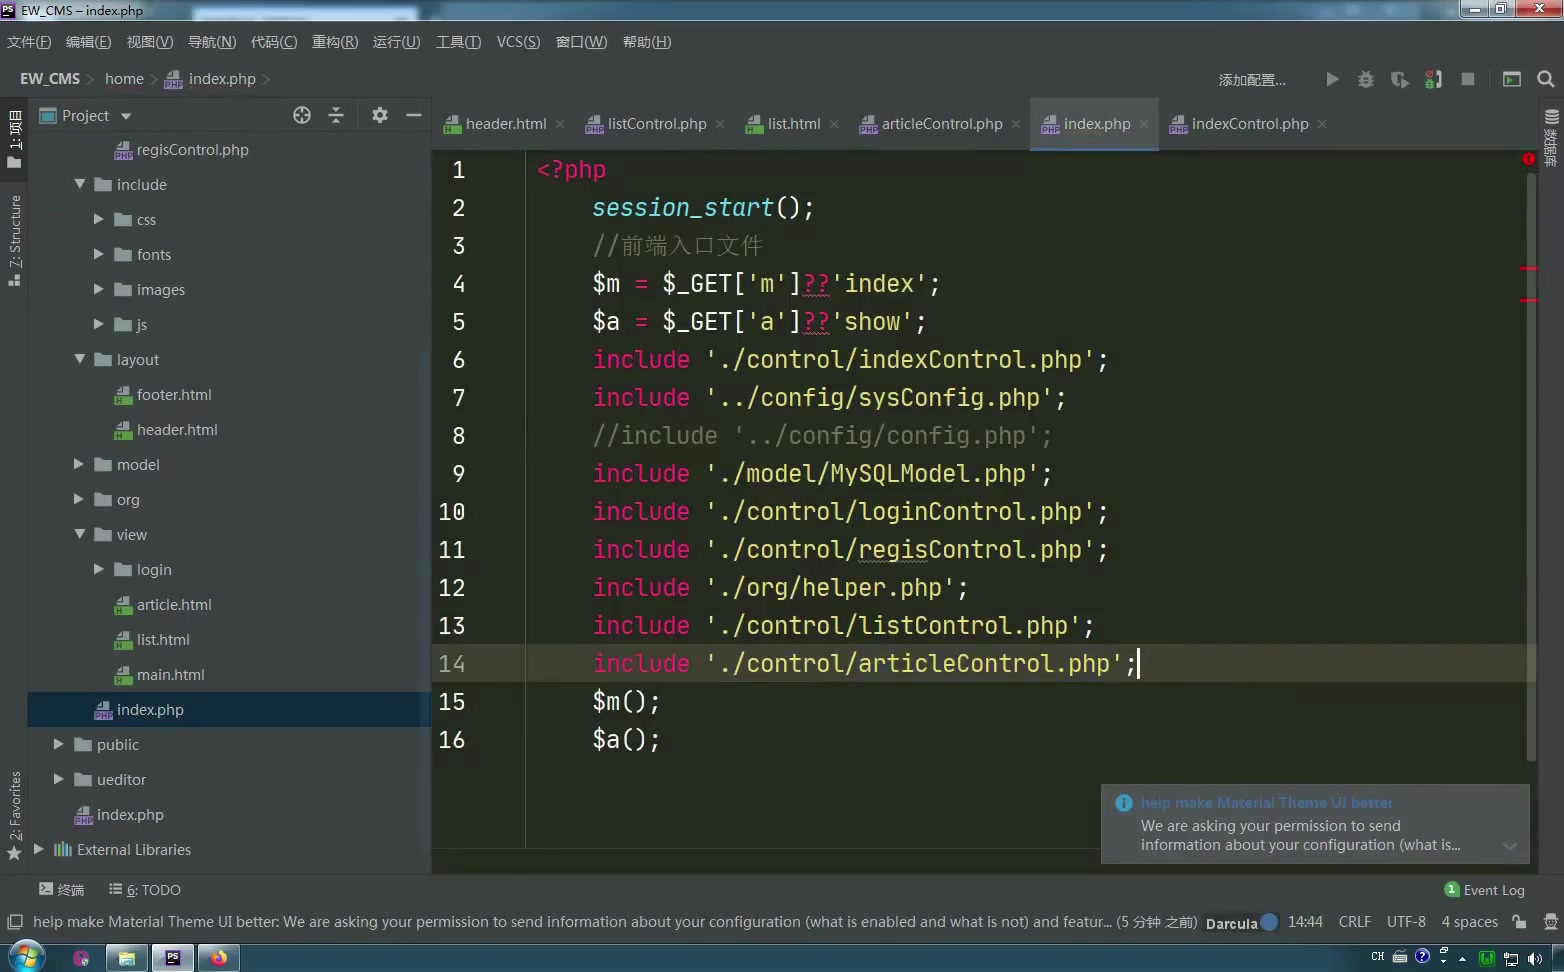
Task: Click 添加配置 run configuration button
Action: 1252,80
